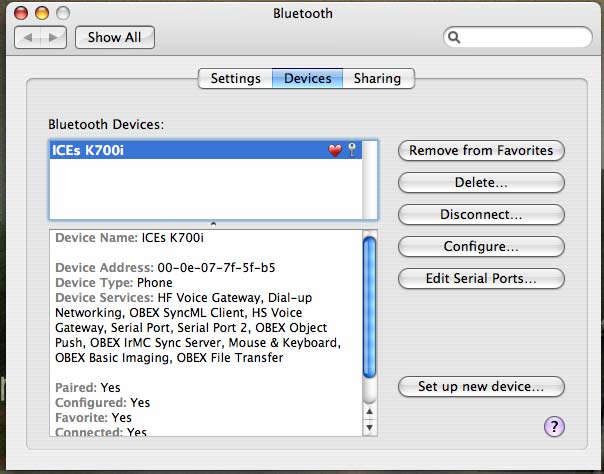The width and height of the screenshot is (604, 474).
Task: Click Edit Serial Ports... button
Action: coord(481,278)
